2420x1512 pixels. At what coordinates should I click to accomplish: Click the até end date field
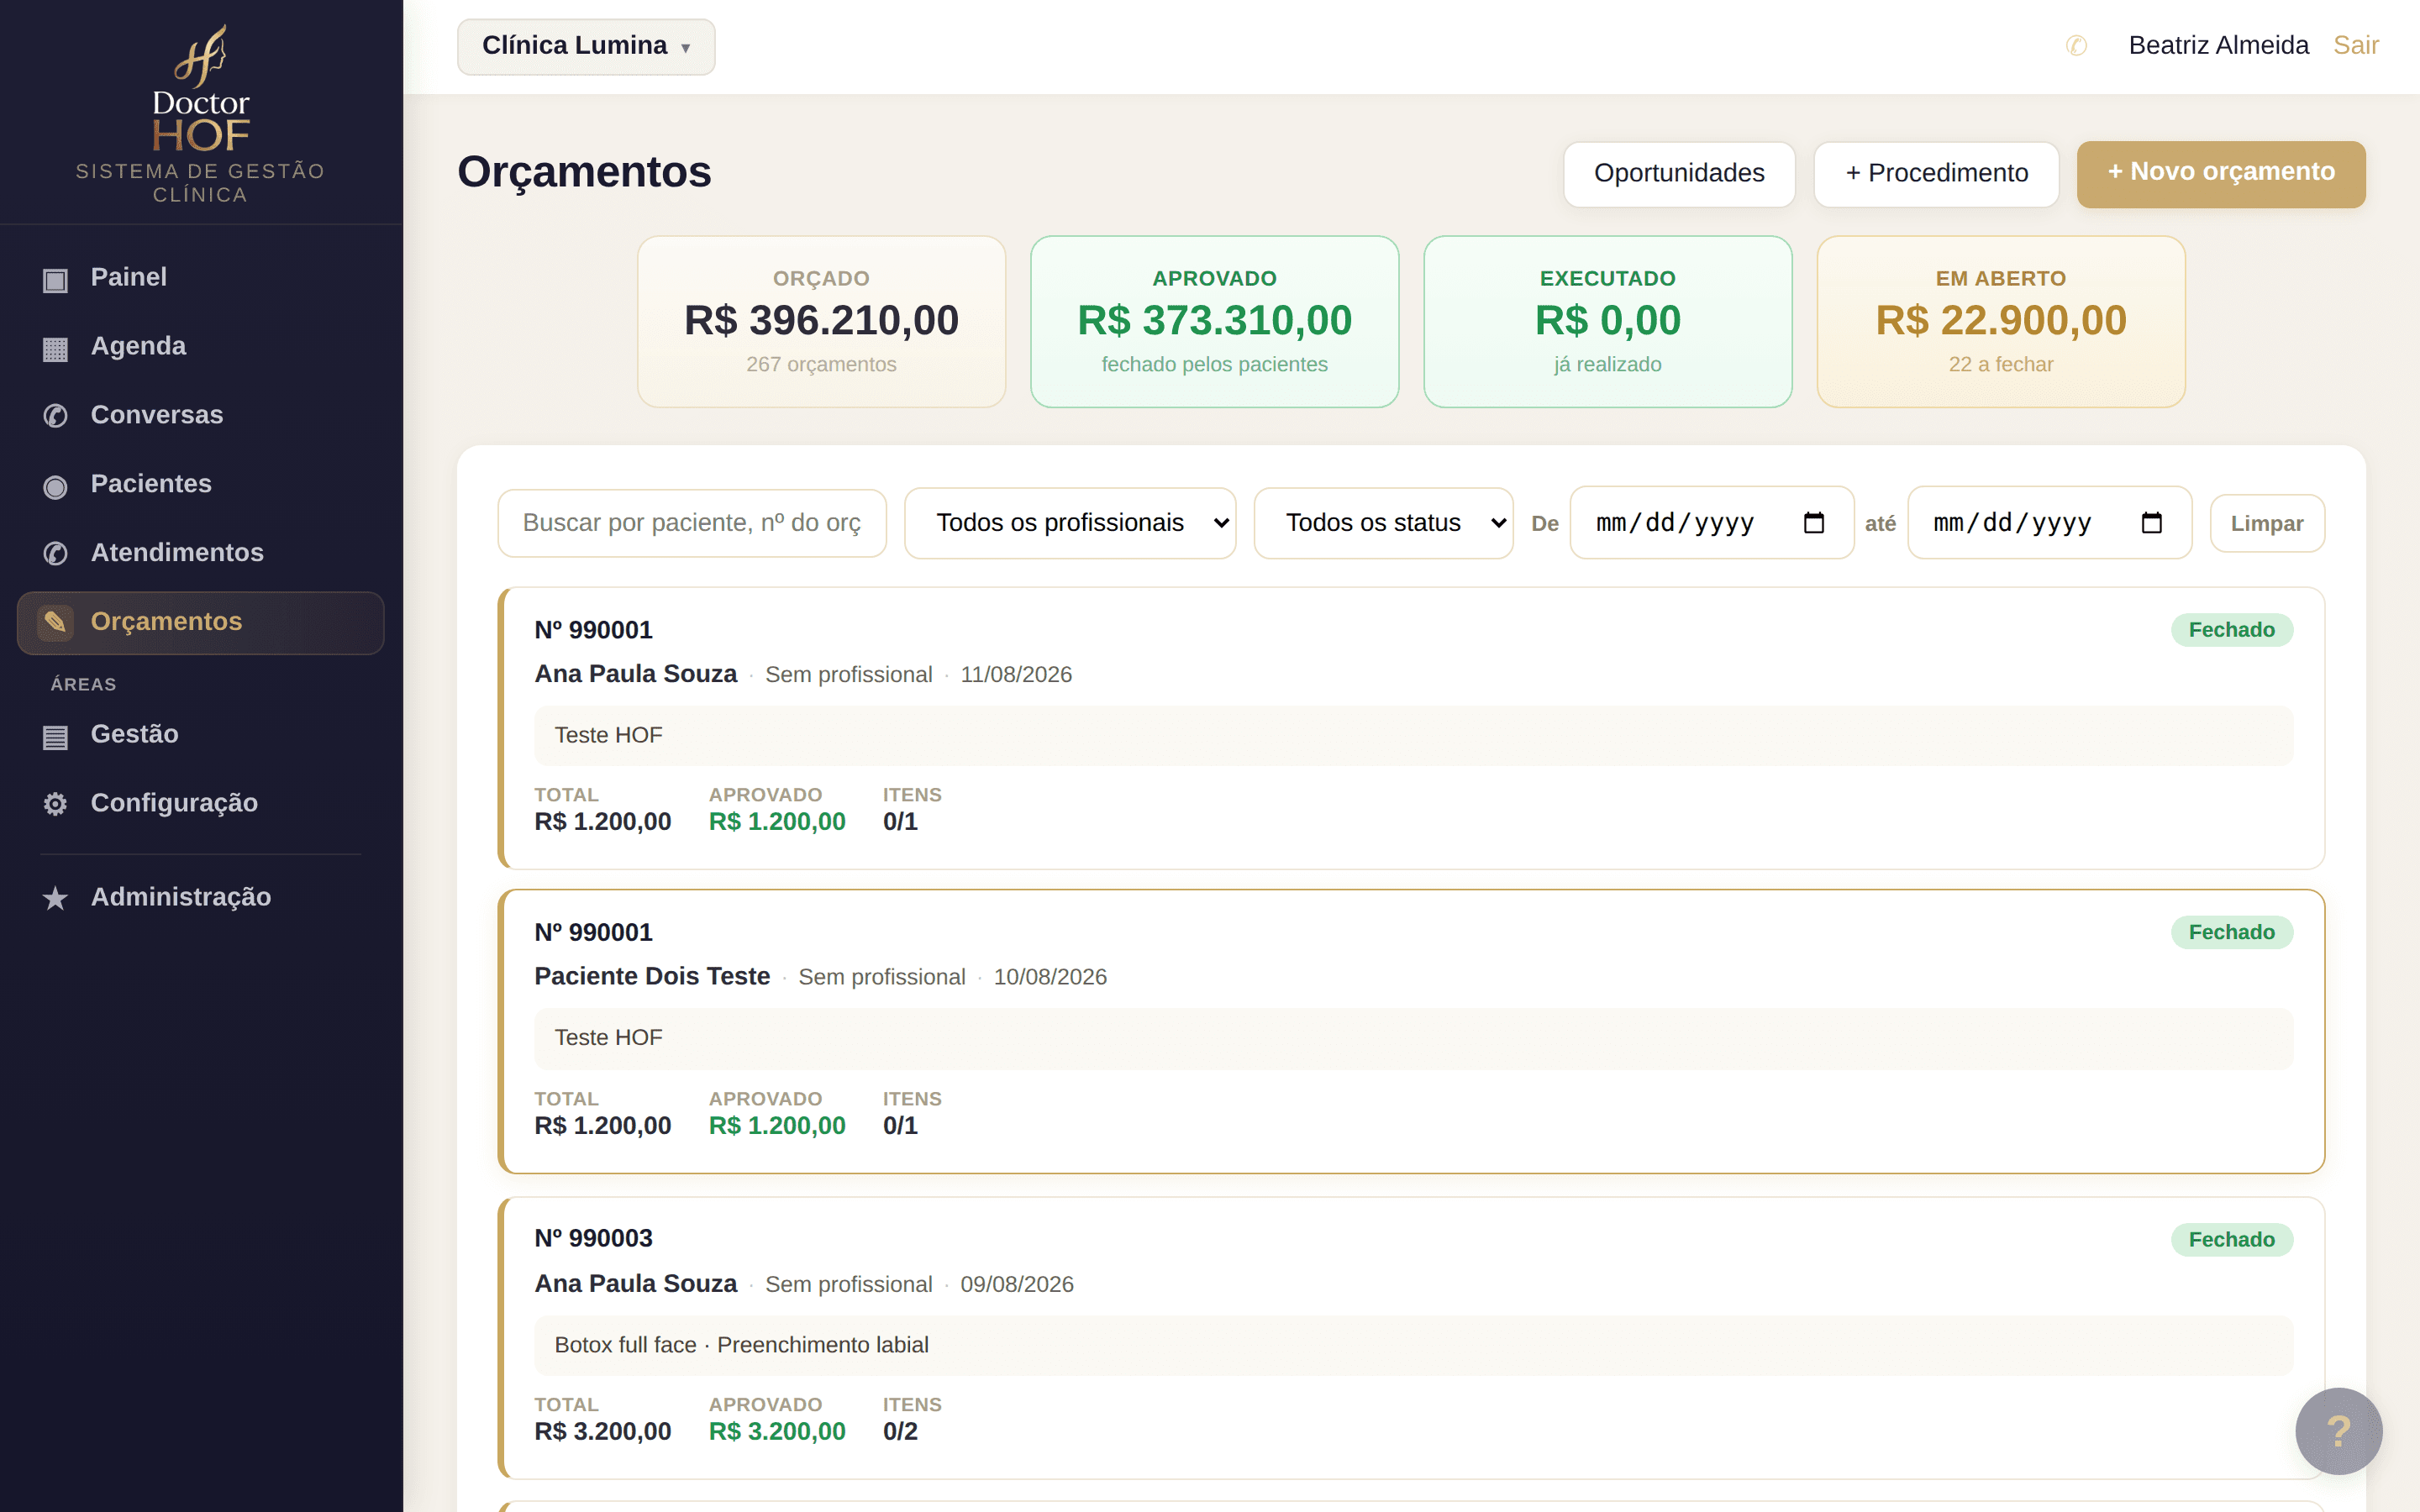[x=2049, y=523]
